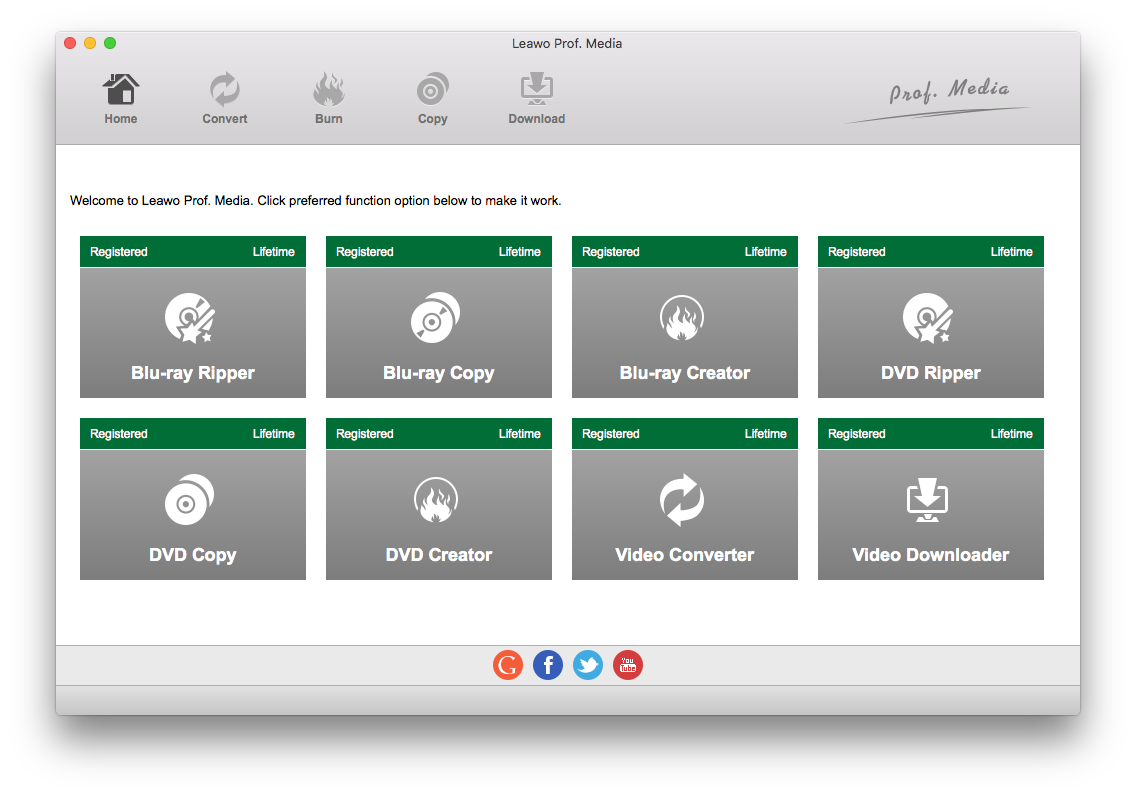Click Registered on the DVD Ripper card
This screenshot has height=795, width=1136.
(856, 251)
